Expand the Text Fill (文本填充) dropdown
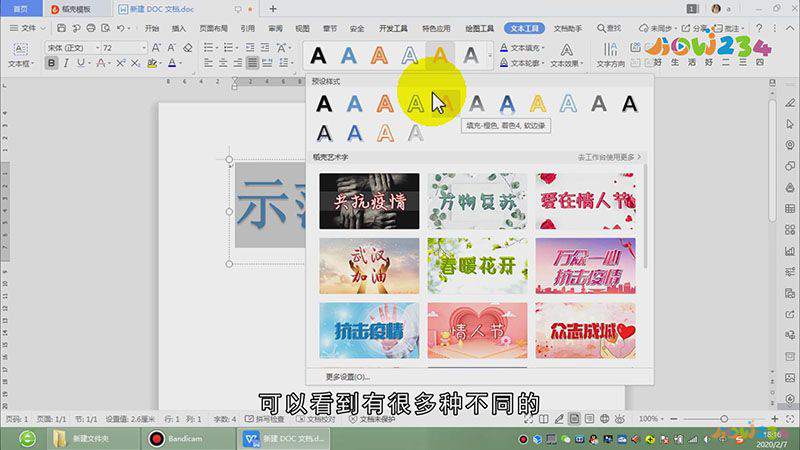 522,47
